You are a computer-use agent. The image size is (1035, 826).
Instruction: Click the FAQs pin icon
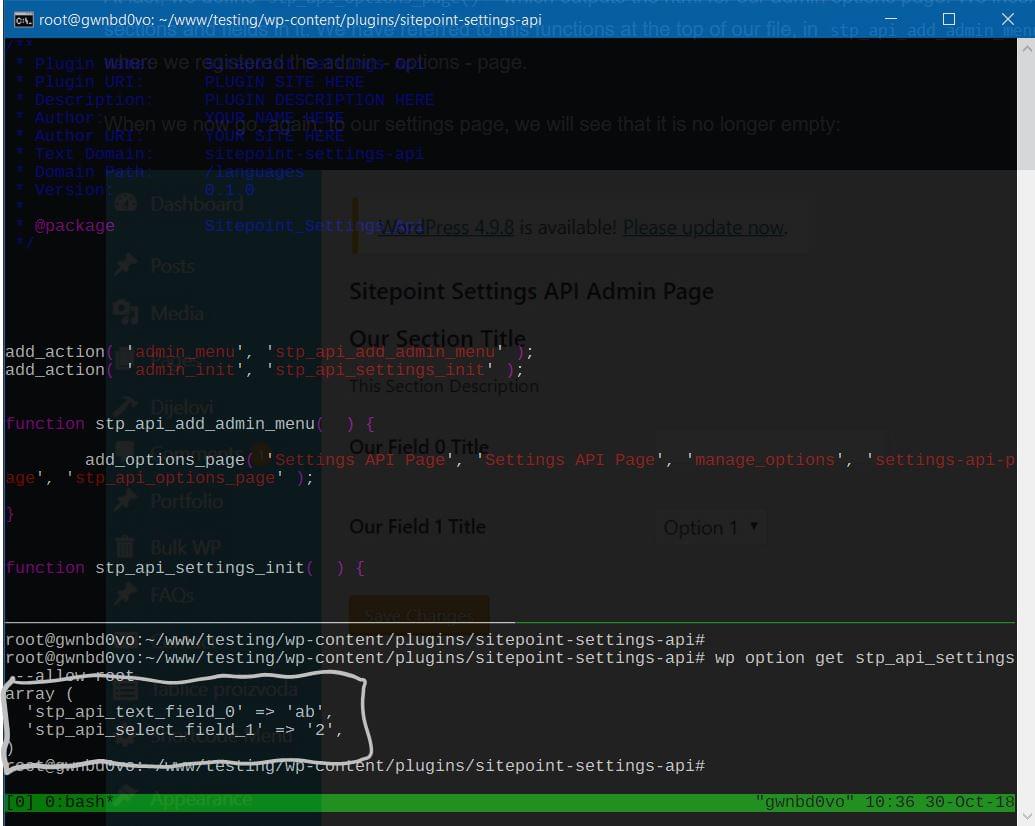tap(126, 595)
